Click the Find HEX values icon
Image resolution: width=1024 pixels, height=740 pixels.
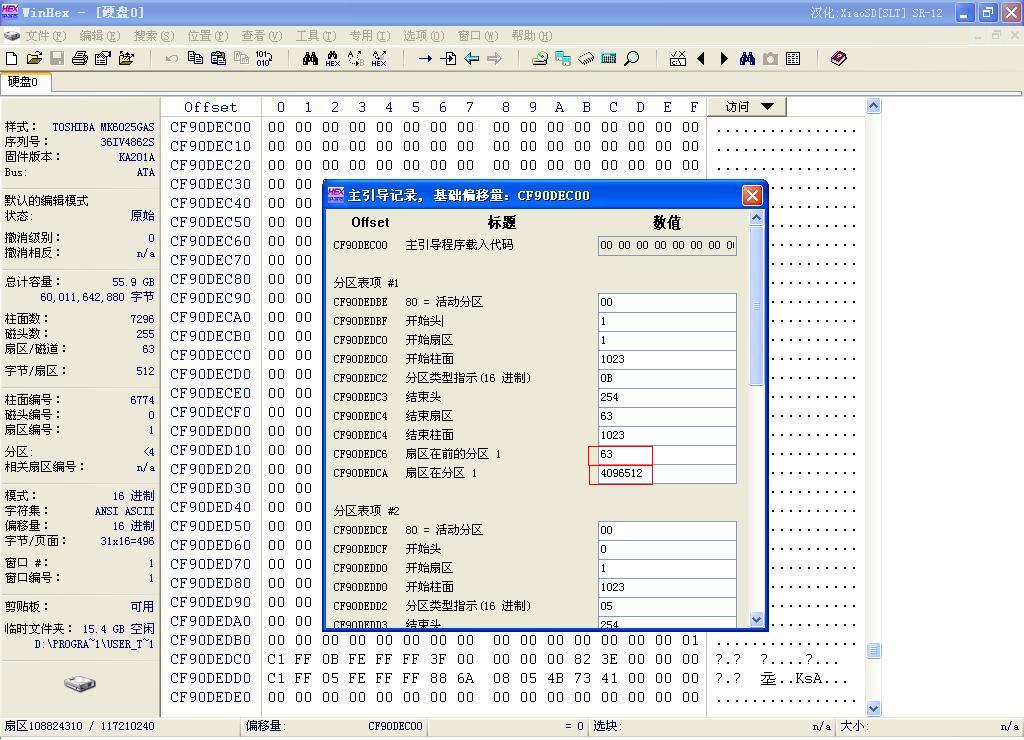click(333, 59)
